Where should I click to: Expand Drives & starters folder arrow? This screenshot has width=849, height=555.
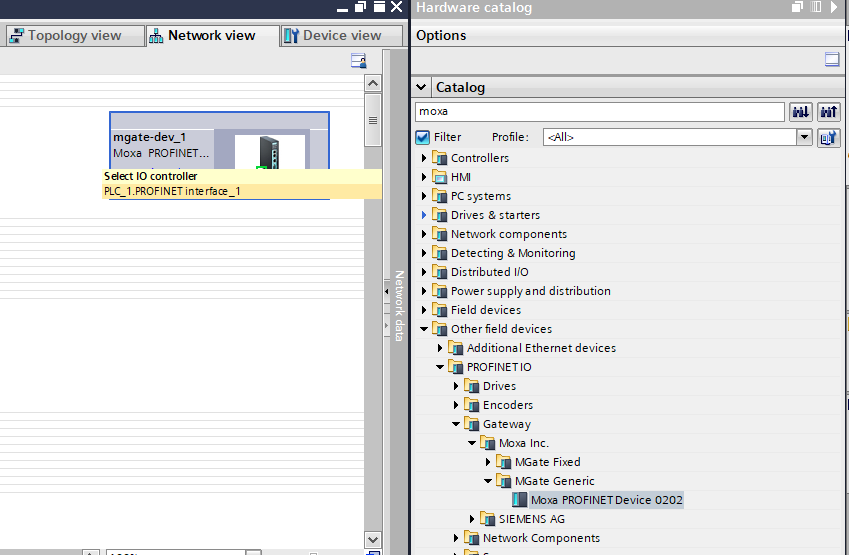[x=424, y=215]
